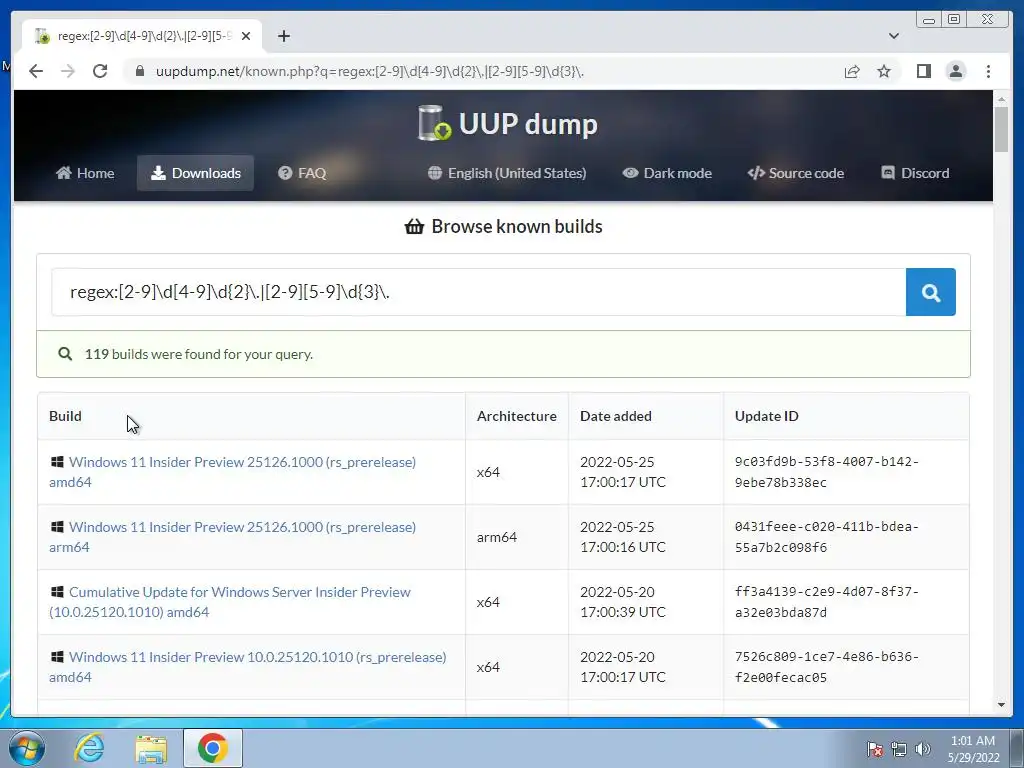This screenshot has width=1024, height=768.
Task: Click the build search input field
Action: pyautogui.click(x=479, y=292)
